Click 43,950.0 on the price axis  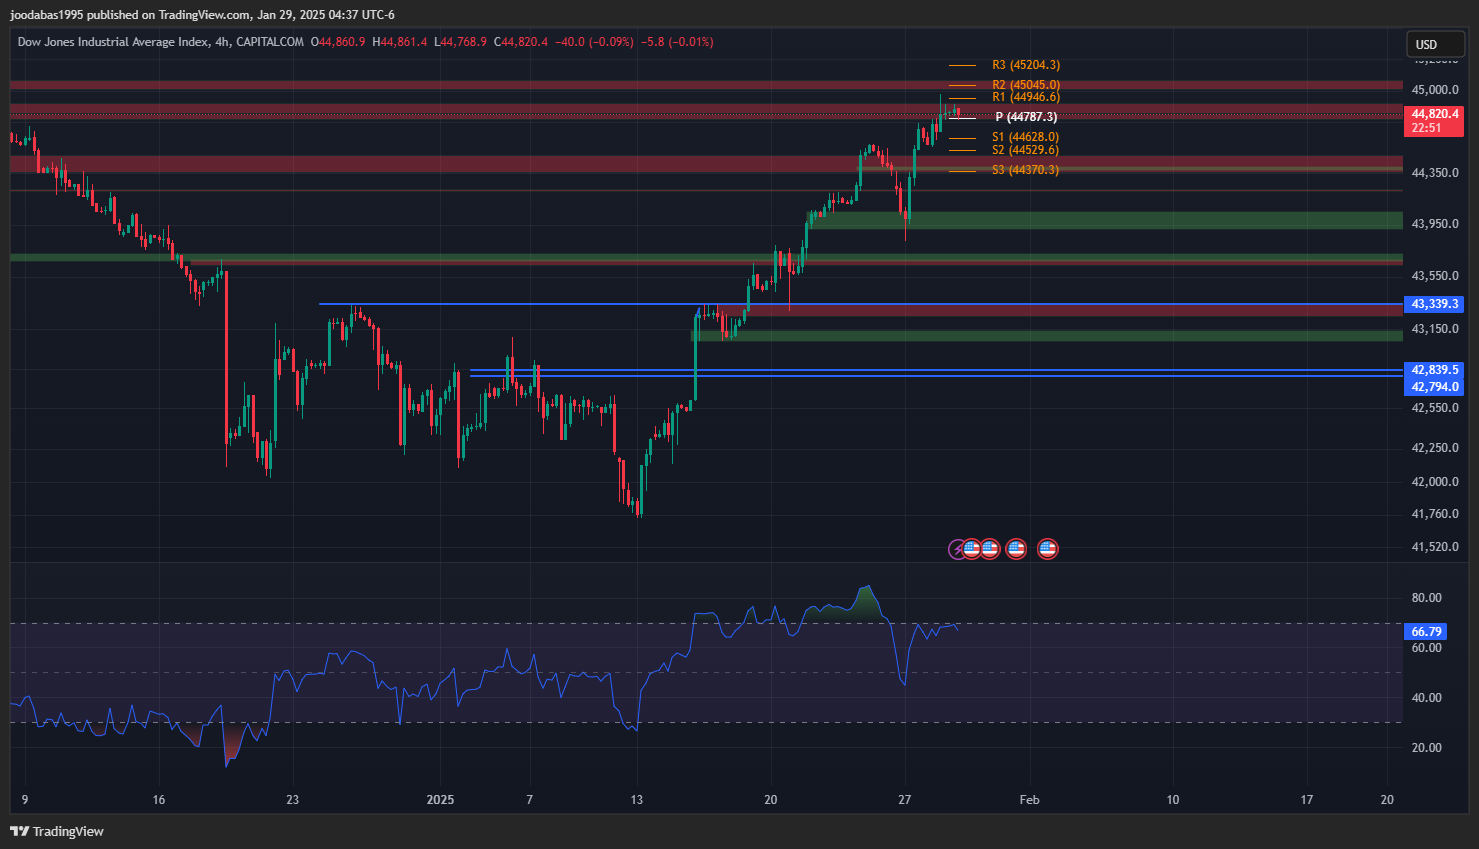1434,224
